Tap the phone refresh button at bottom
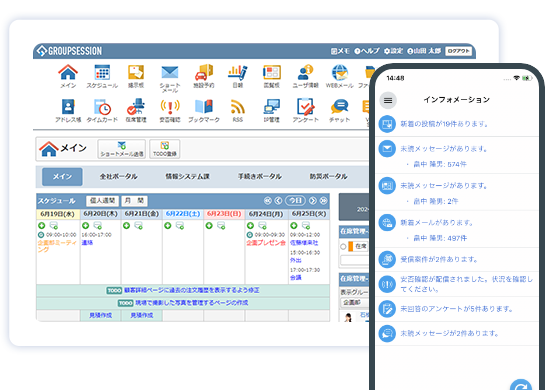The image size is (550, 390). (521, 385)
